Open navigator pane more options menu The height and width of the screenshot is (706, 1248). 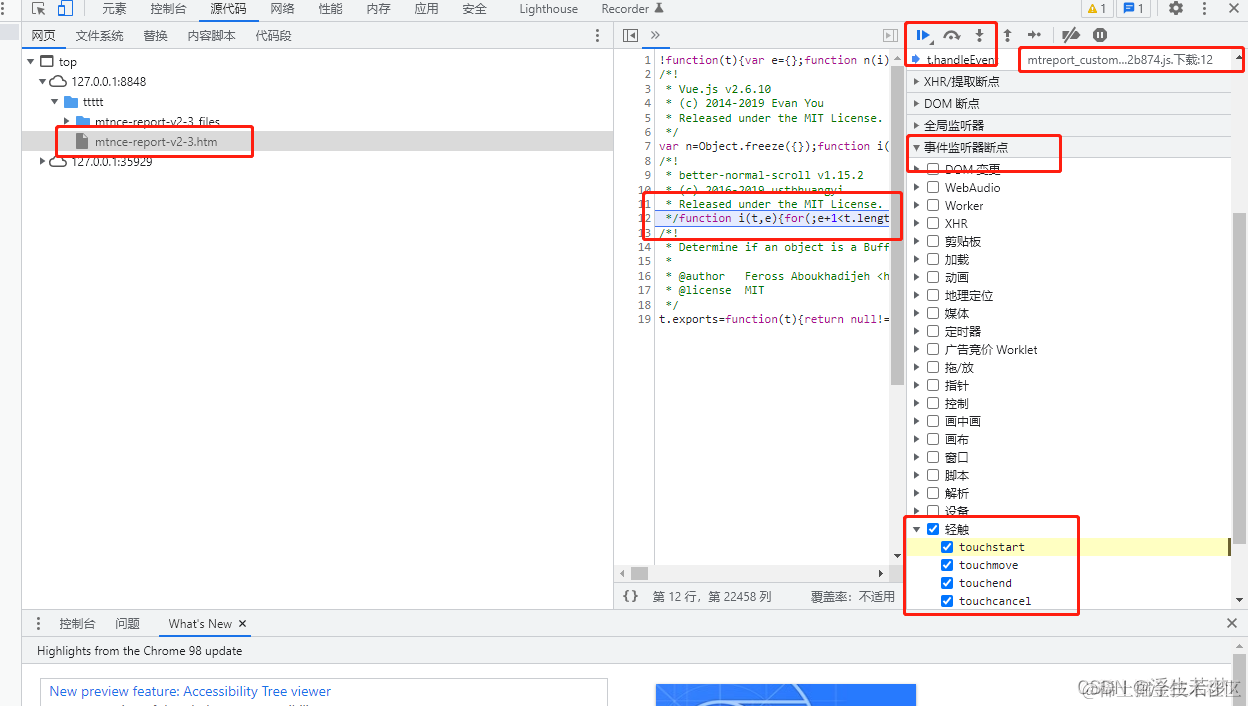(598, 35)
